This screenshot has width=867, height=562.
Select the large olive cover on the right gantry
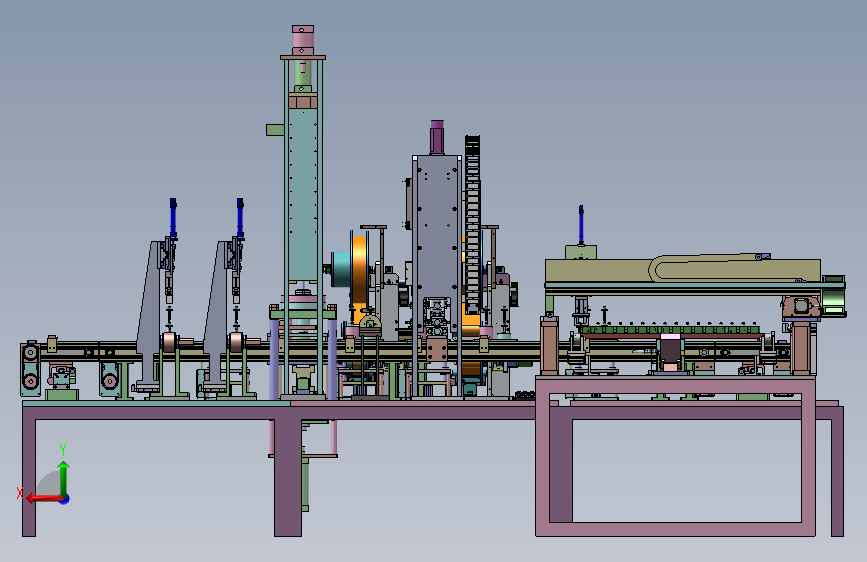click(682, 269)
